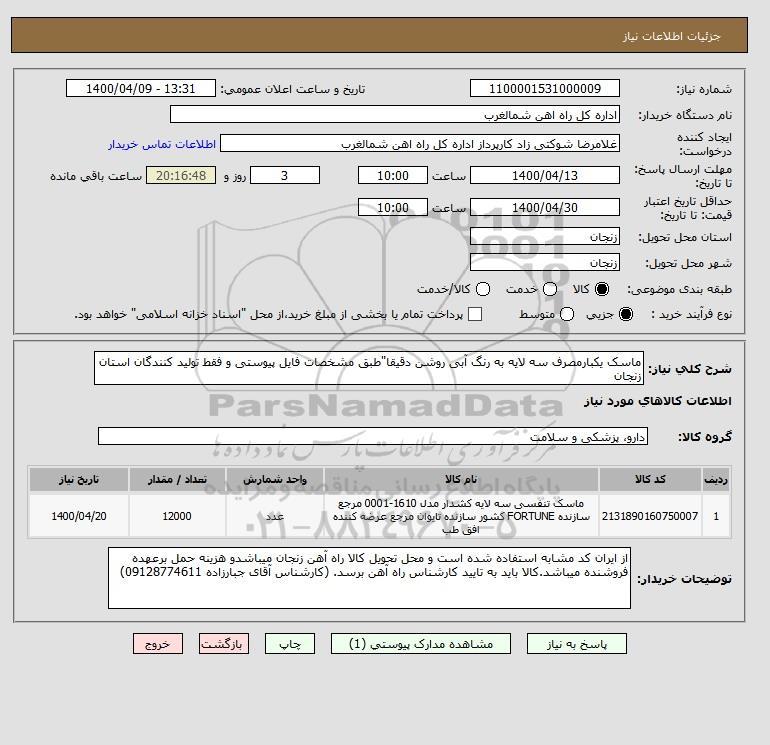Click the ردیف column header
Viewport: 770px width, 745px height.
coord(716,479)
